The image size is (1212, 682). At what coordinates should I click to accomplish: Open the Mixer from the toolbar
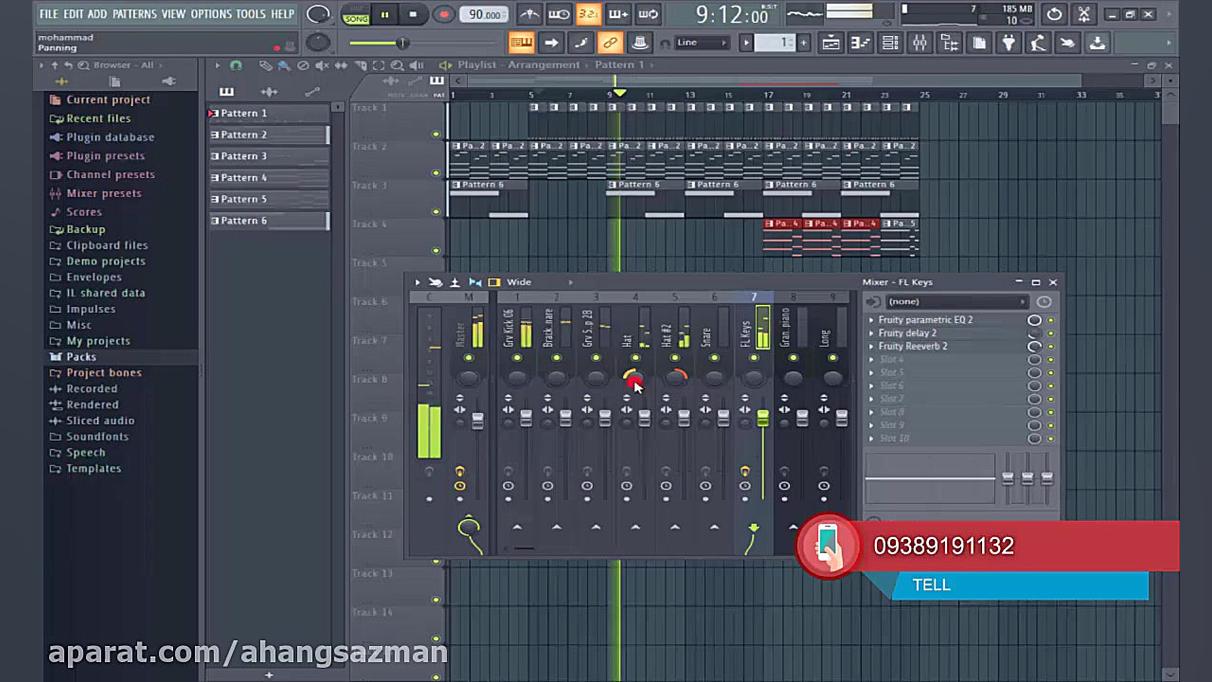(919, 43)
